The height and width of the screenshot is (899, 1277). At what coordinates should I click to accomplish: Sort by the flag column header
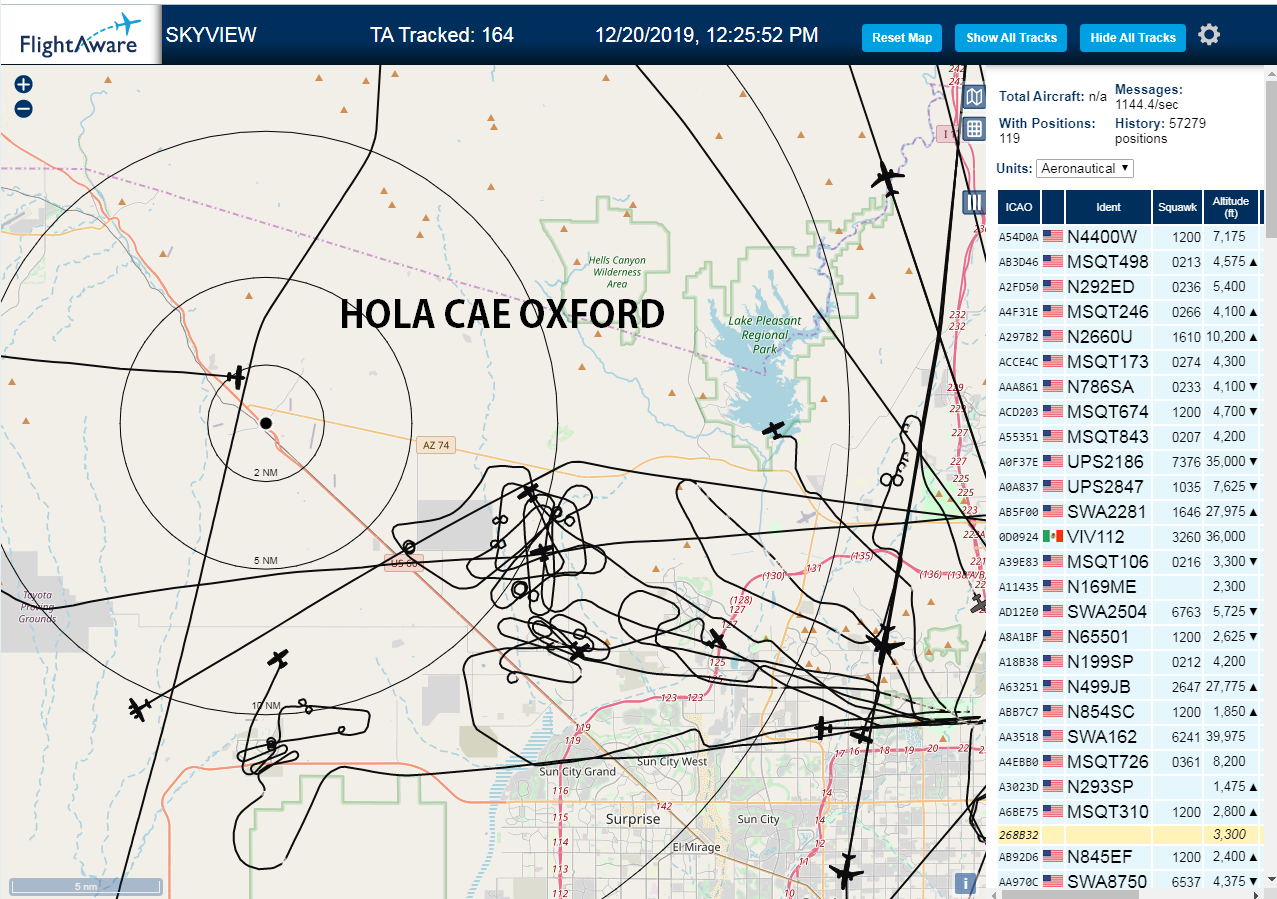tap(1053, 207)
